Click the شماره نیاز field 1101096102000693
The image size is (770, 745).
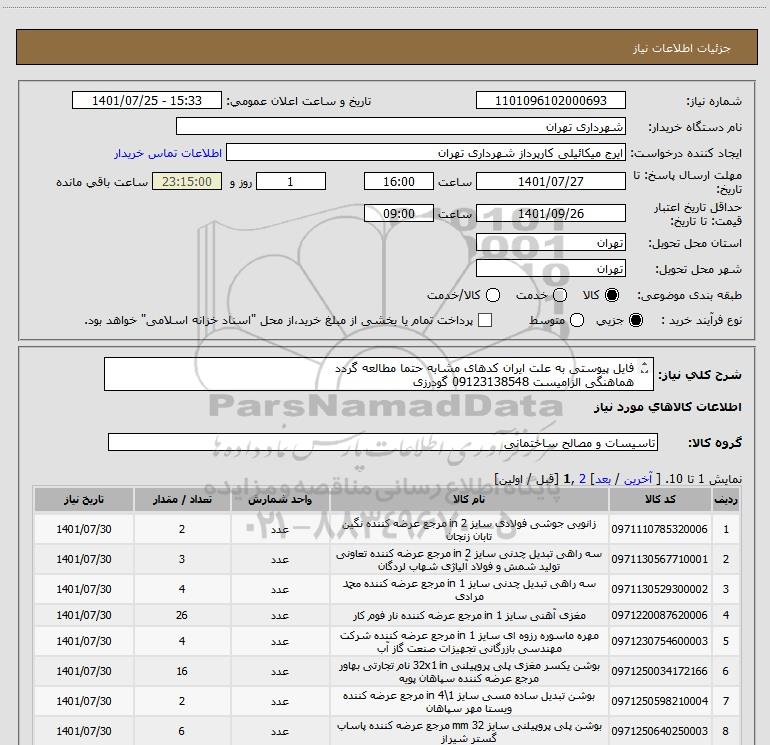coord(550,100)
